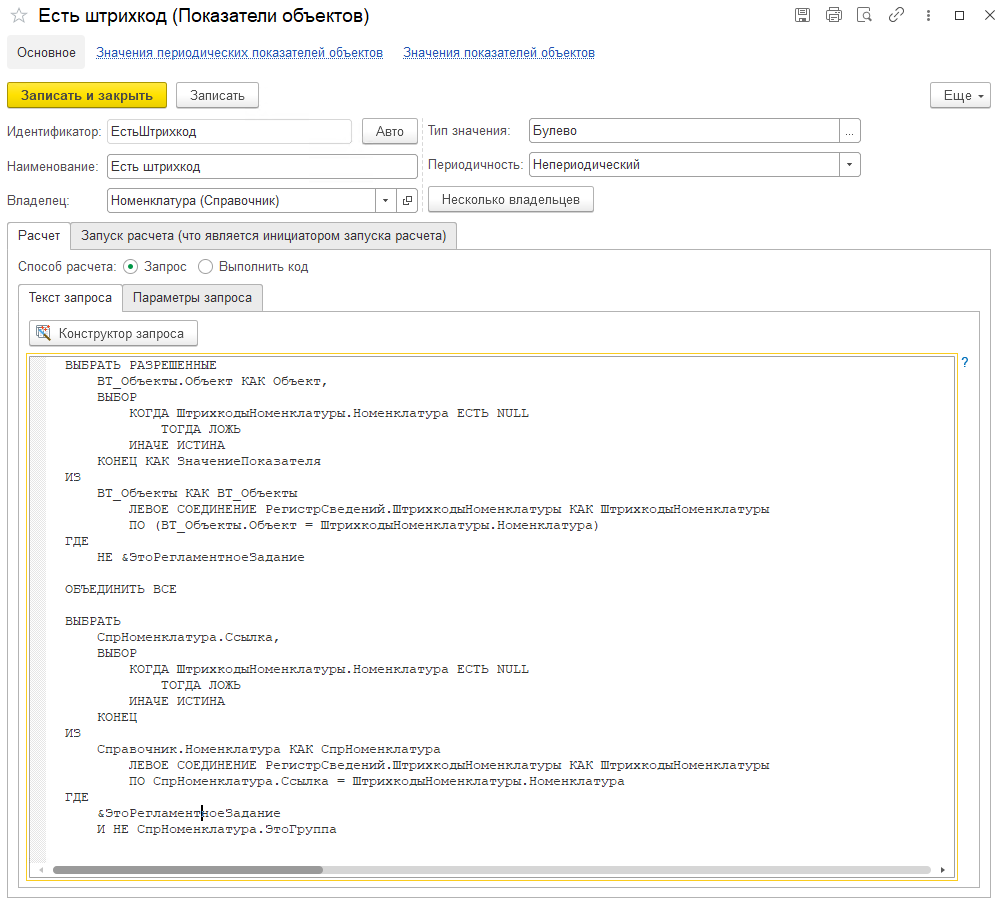
Task: Click in the Идентификатор input field
Action: [229, 131]
